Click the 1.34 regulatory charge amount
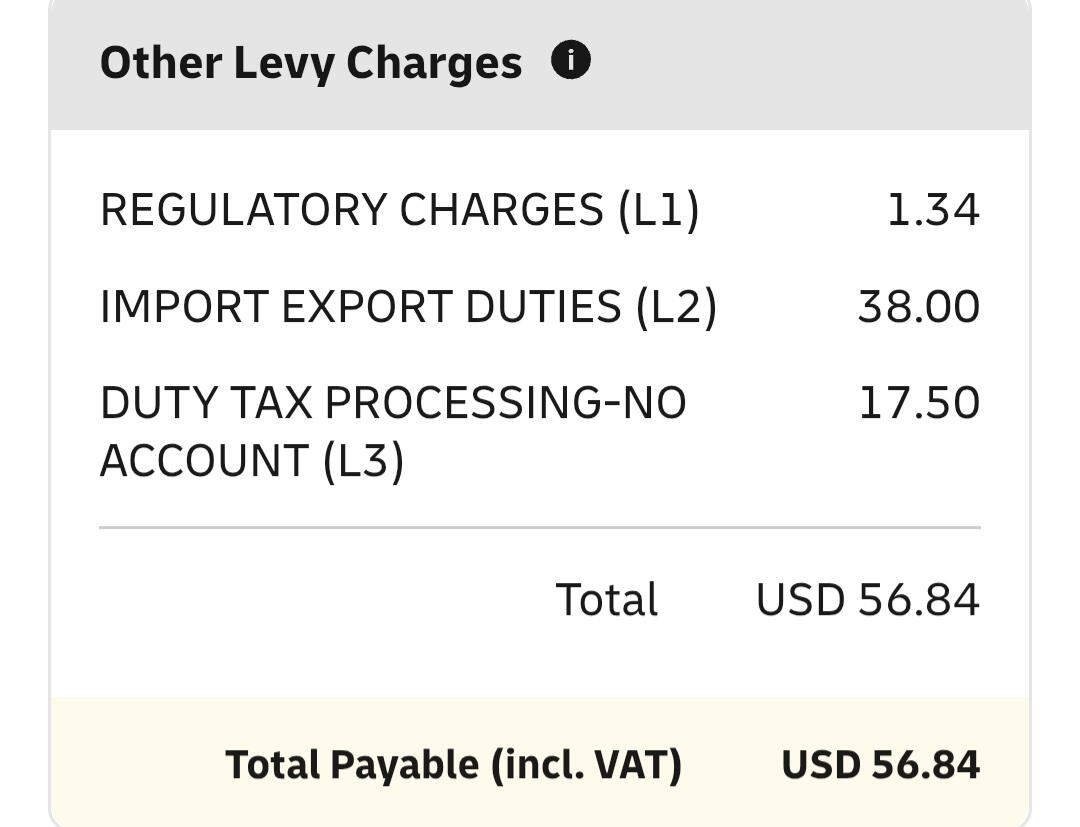This screenshot has width=1080, height=827. pos(933,210)
